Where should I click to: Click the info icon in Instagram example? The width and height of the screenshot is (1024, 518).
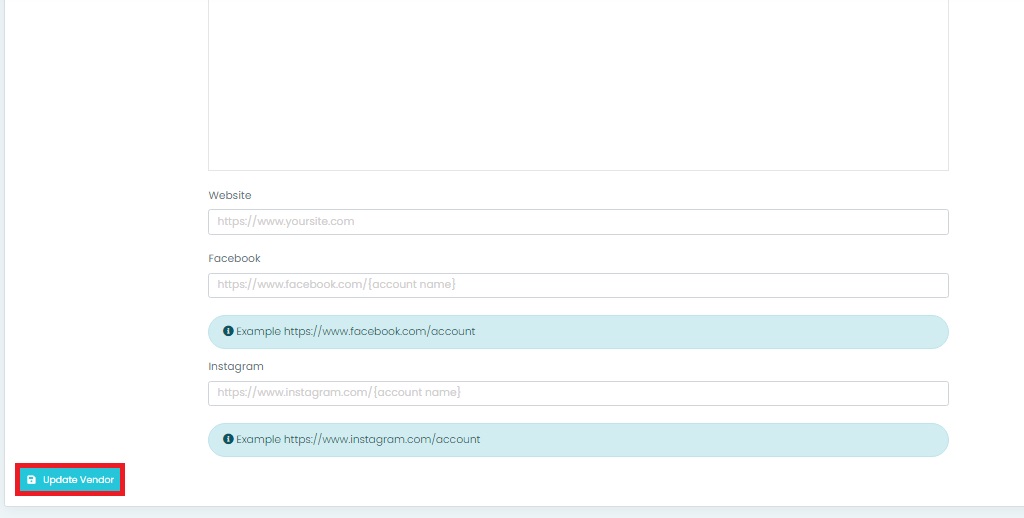point(228,439)
